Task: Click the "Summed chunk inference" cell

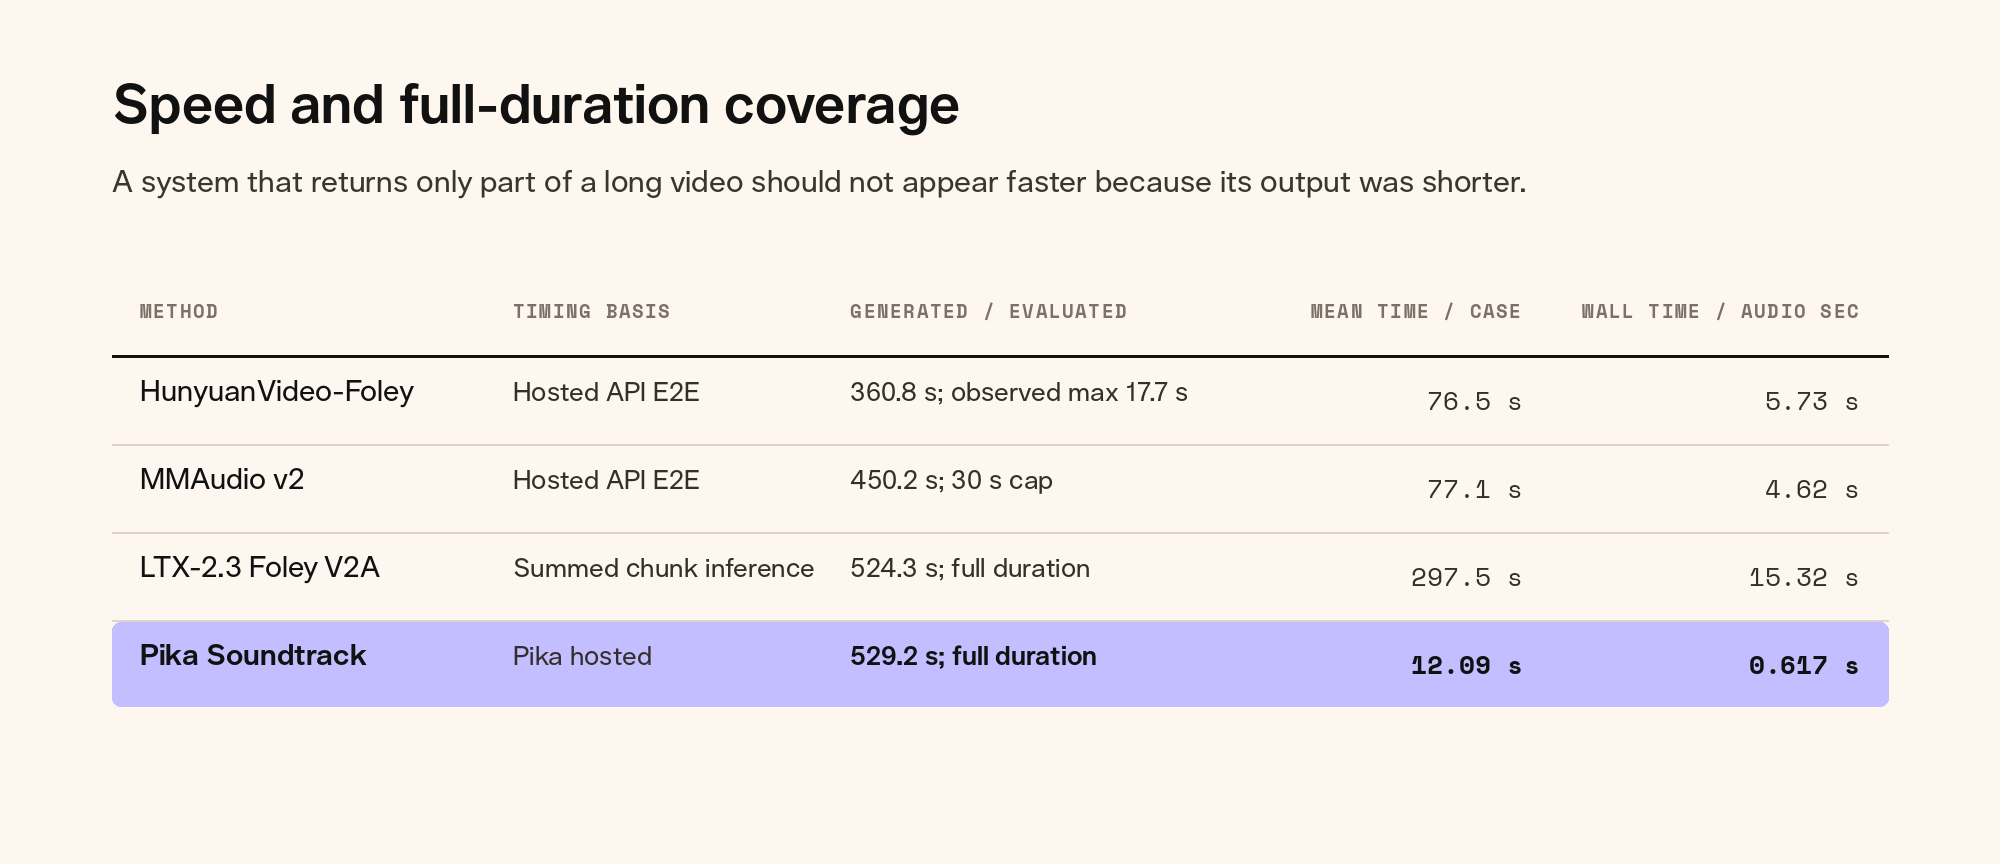Action: [x=664, y=568]
